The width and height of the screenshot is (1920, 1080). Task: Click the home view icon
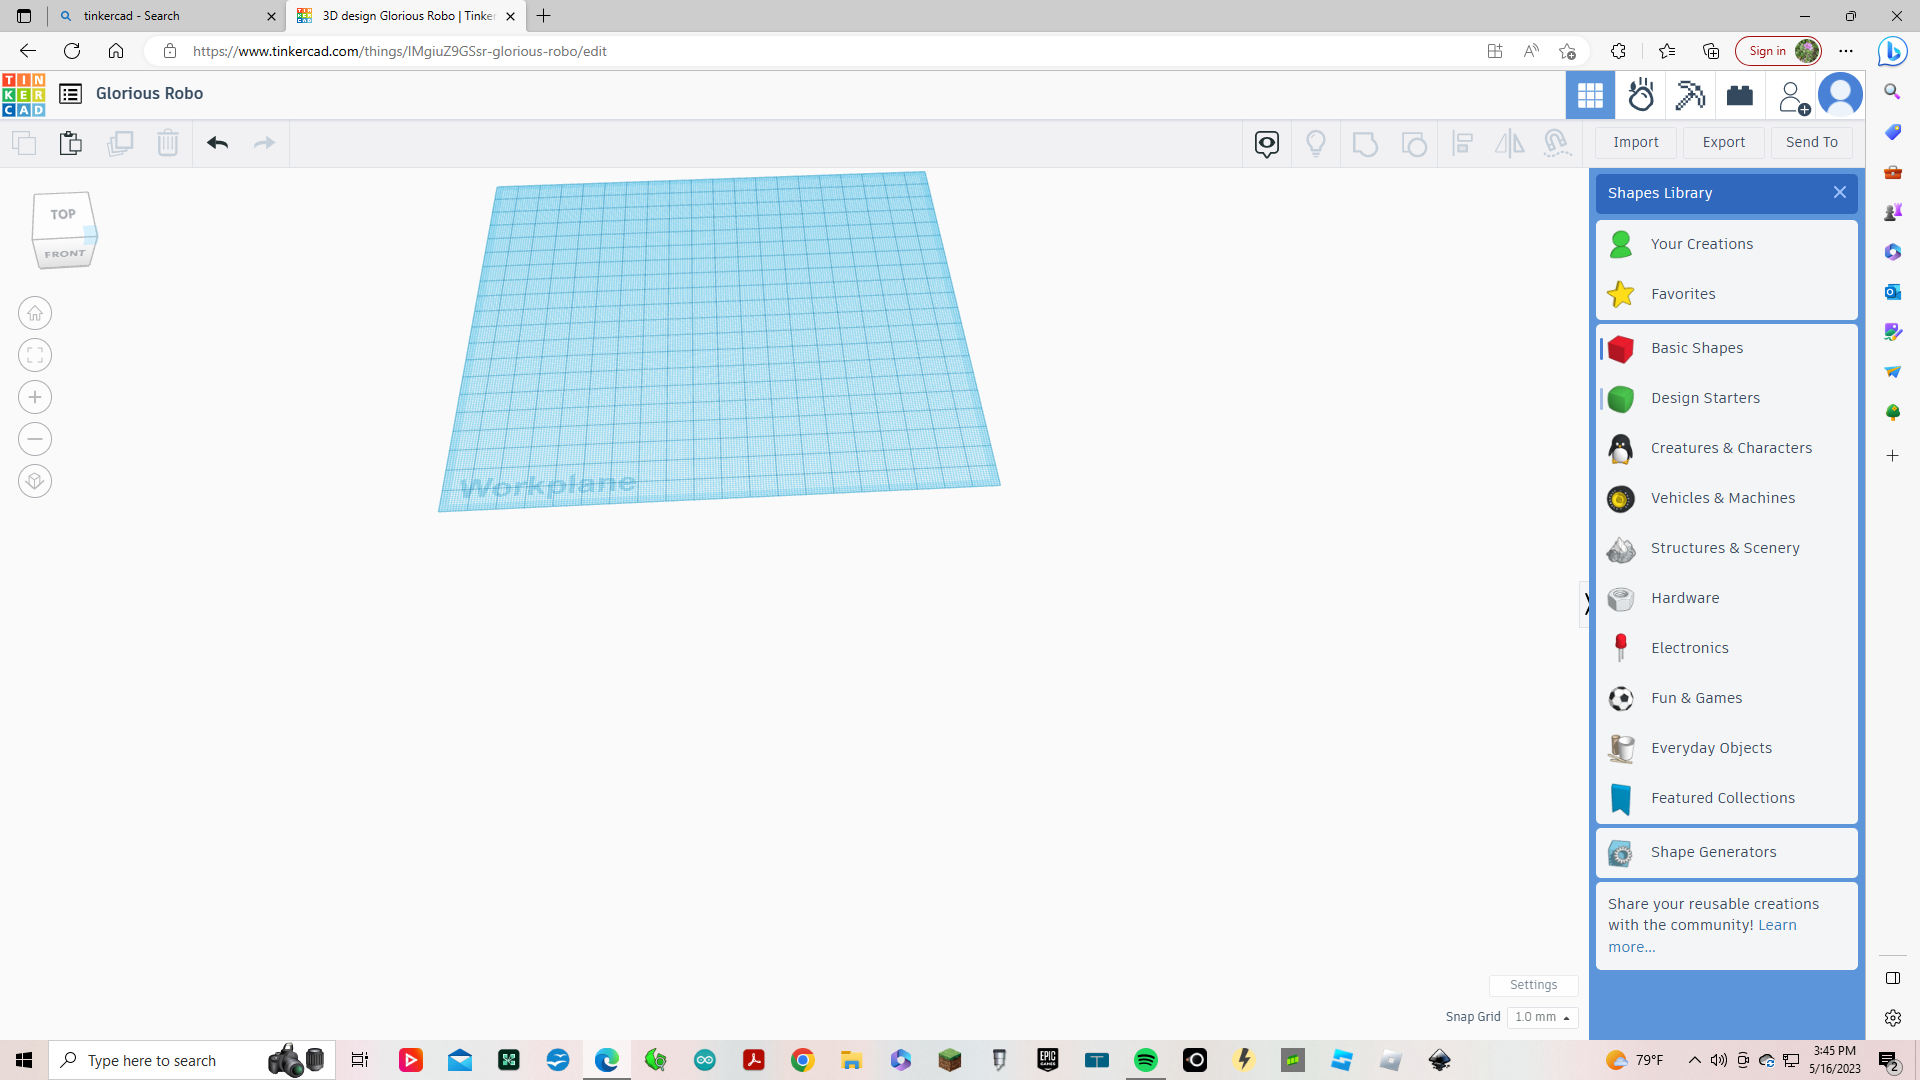coord(35,313)
